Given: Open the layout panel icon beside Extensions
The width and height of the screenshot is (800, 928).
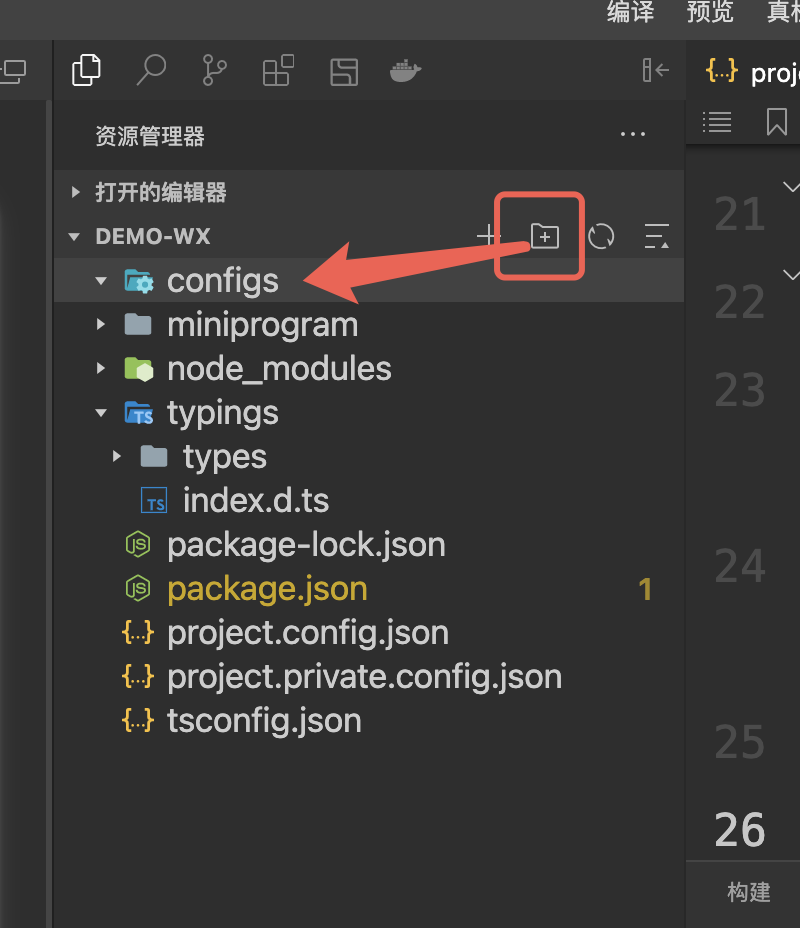Looking at the screenshot, I should [x=344, y=72].
